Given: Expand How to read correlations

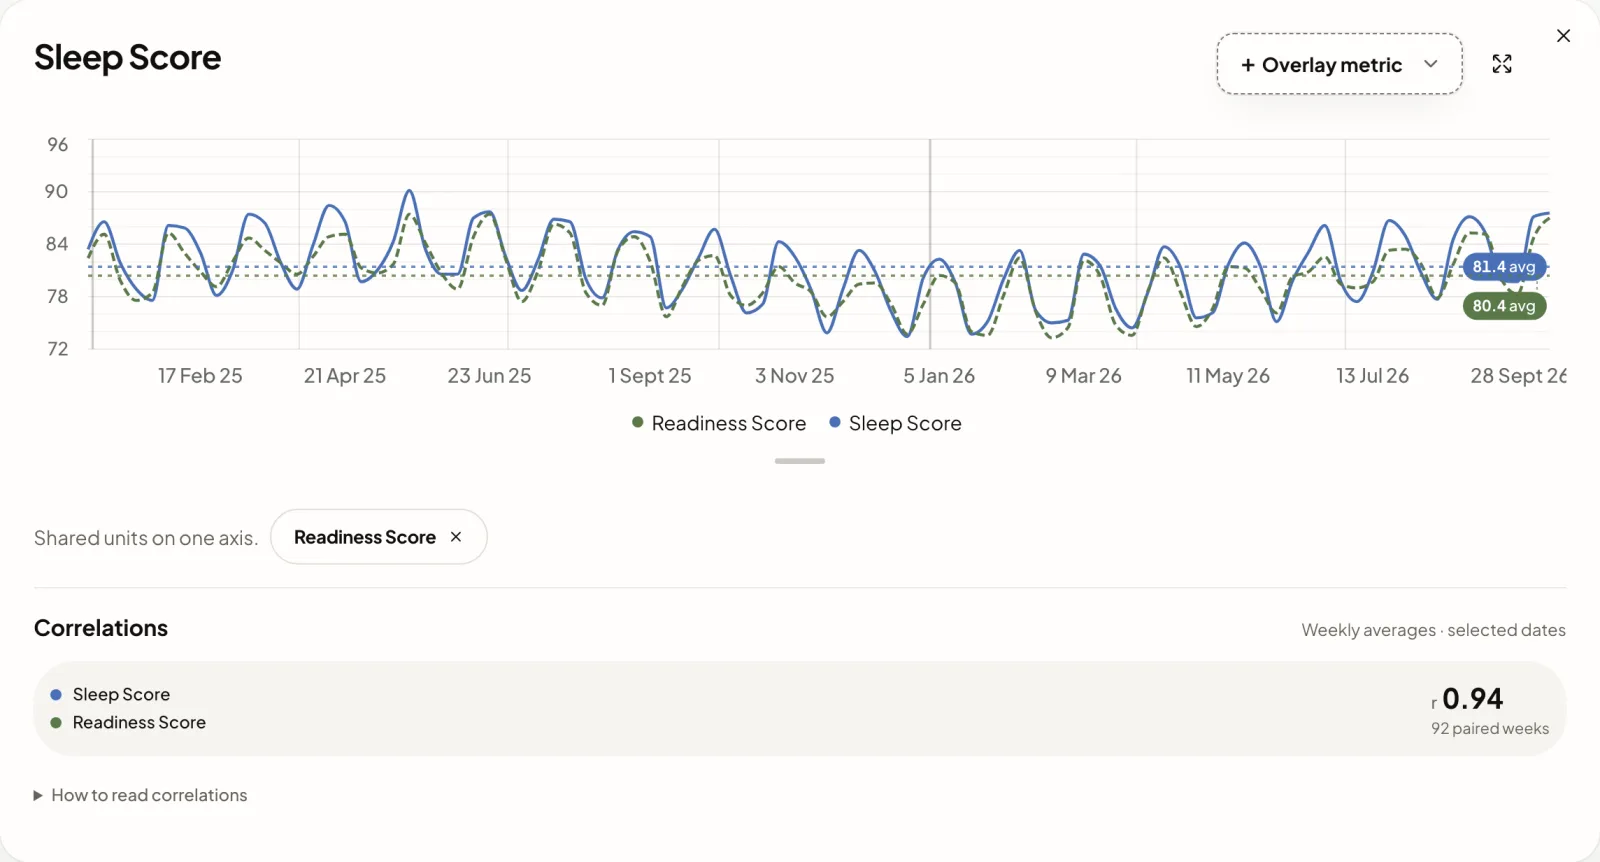Looking at the screenshot, I should pos(140,795).
